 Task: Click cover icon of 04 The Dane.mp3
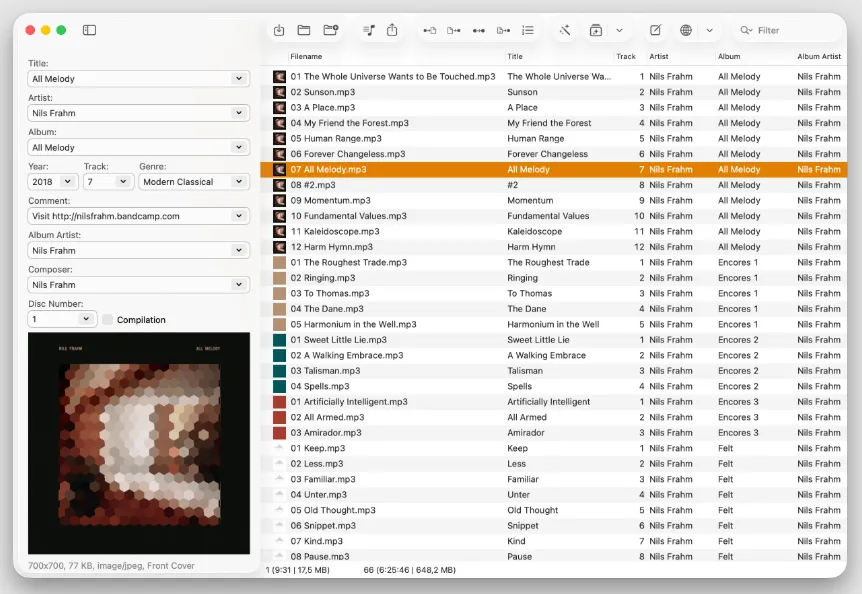click(x=279, y=309)
